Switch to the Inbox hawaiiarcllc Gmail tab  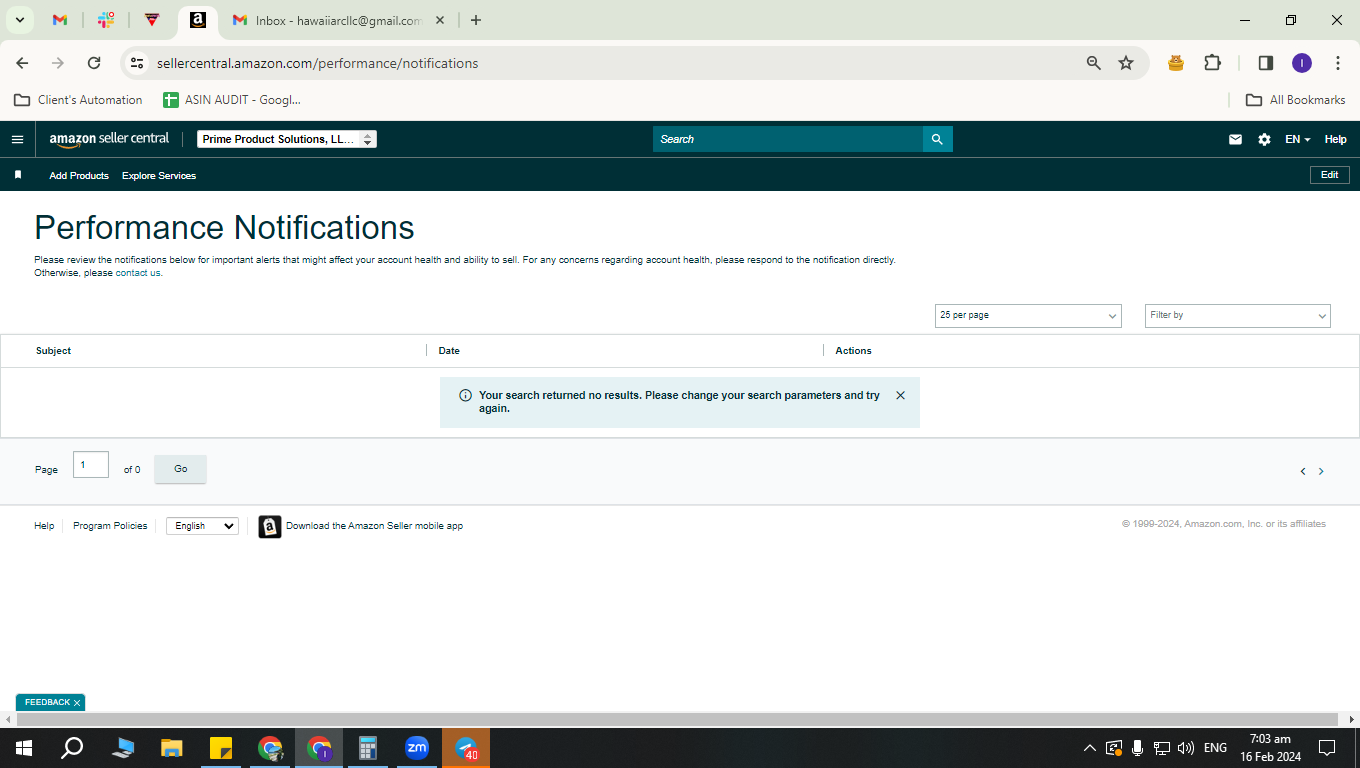click(338, 20)
